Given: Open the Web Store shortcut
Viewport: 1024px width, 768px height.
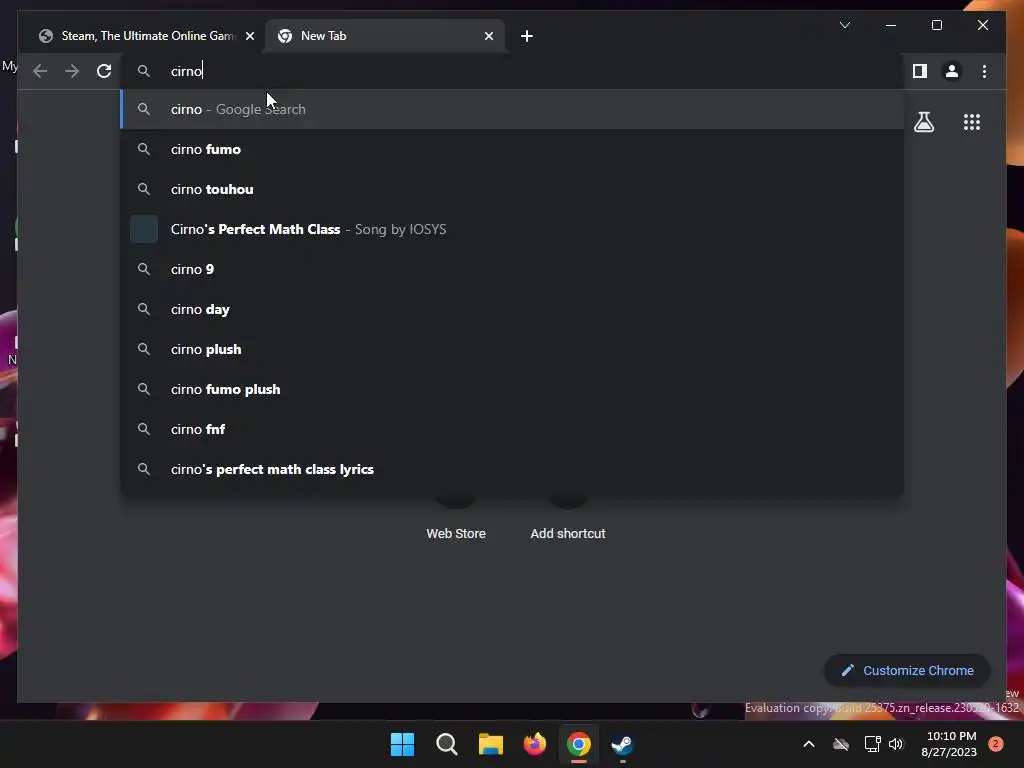Looking at the screenshot, I should [456, 534].
